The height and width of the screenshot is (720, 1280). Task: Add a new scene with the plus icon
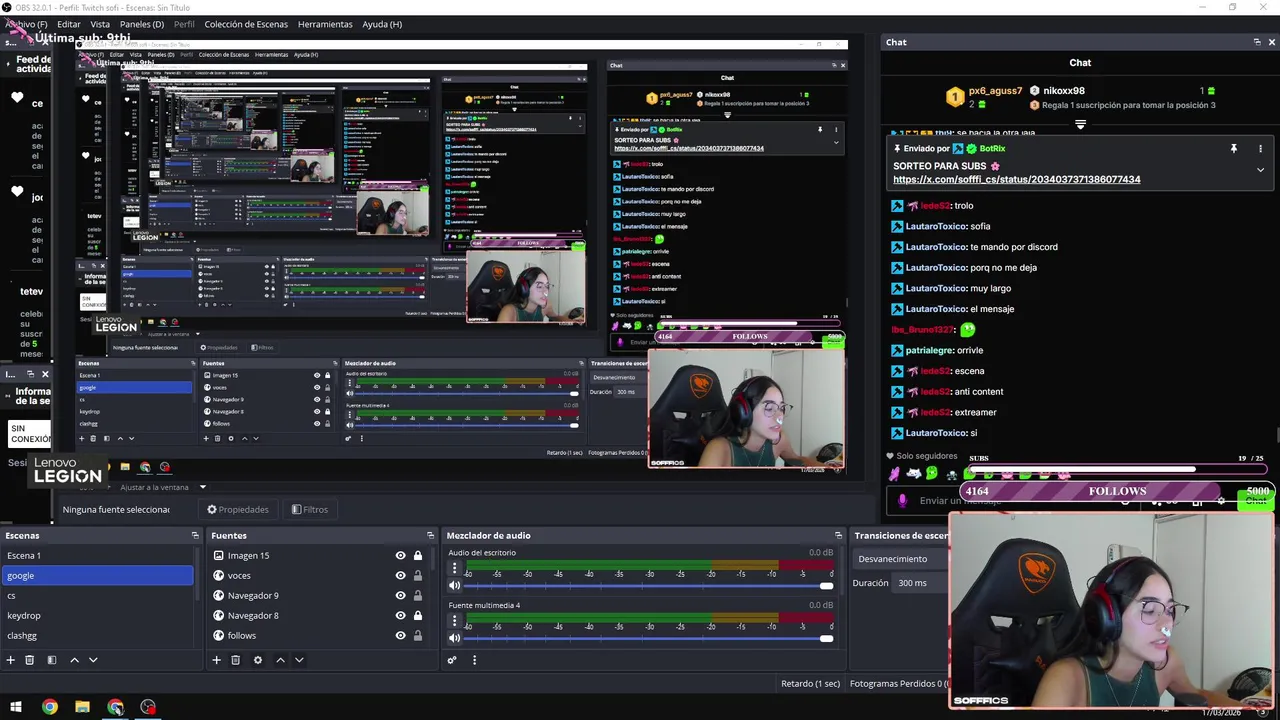pyautogui.click(x=11, y=660)
